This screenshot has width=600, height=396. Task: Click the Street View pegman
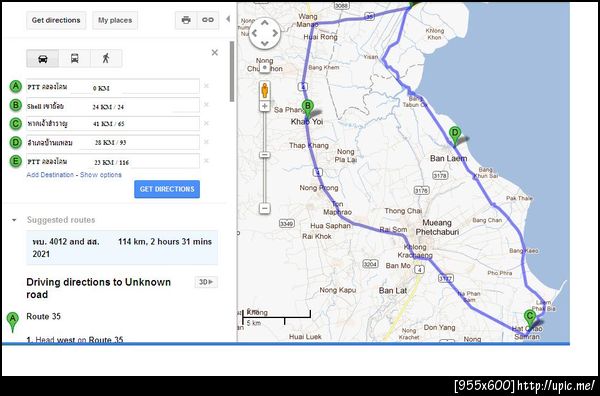[265, 91]
